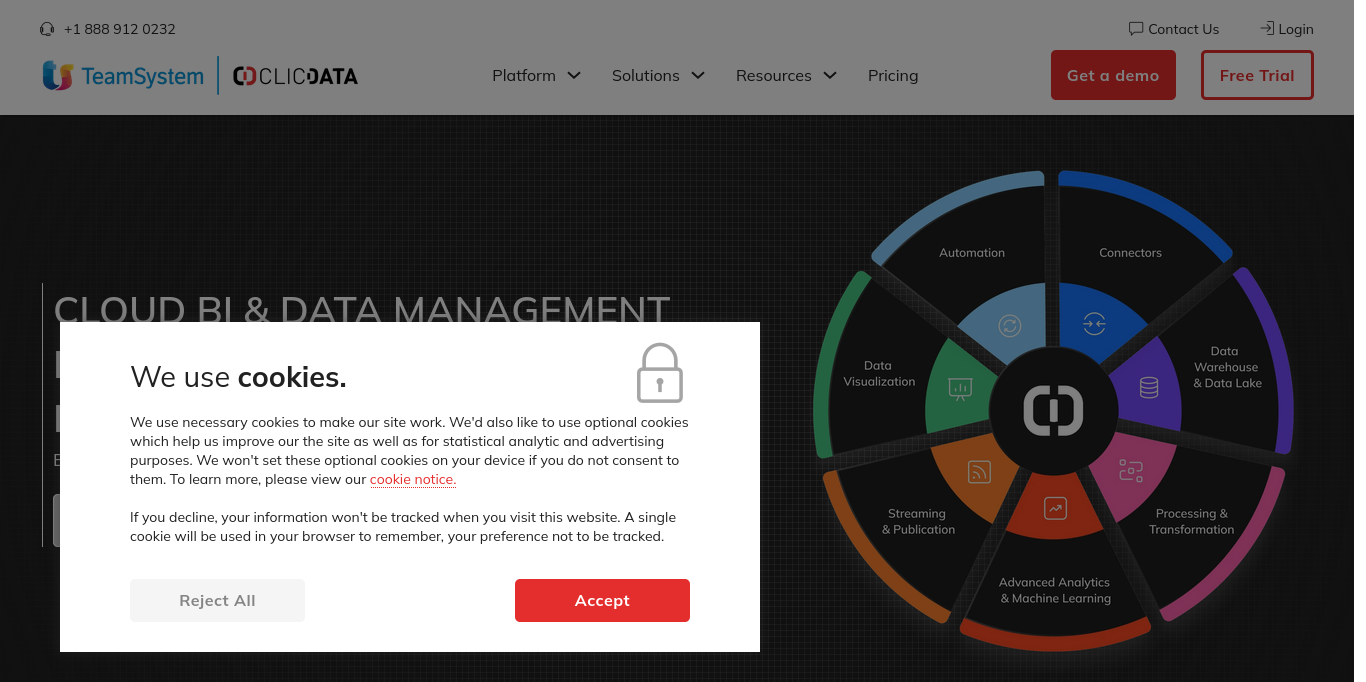This screenshot has width=1366, height=682.
Task: Click the Data Visualization label
Action: 879,374
